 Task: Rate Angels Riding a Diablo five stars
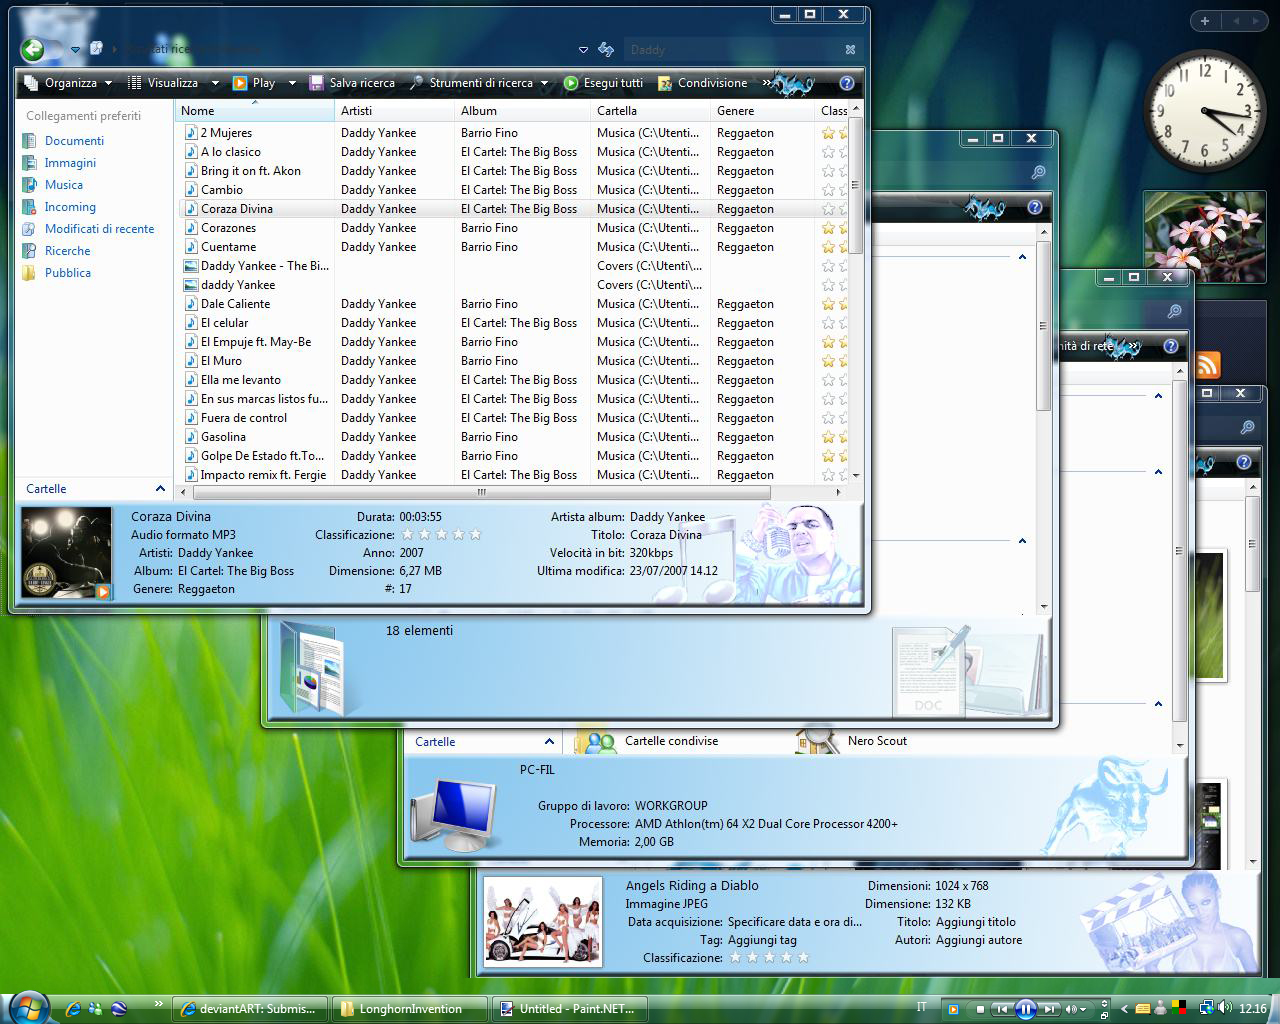[x=803, y=958]
